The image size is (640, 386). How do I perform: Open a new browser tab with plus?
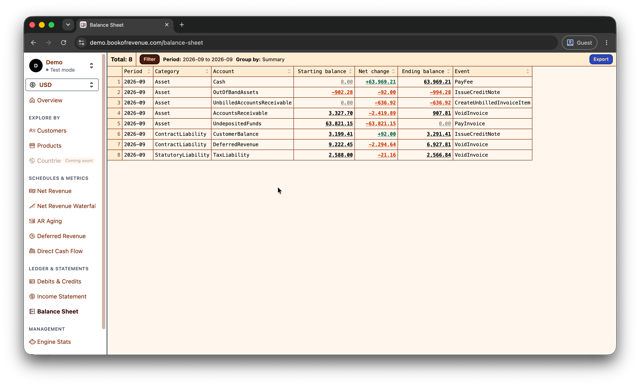pyautogui.click(x=182, y=25)
